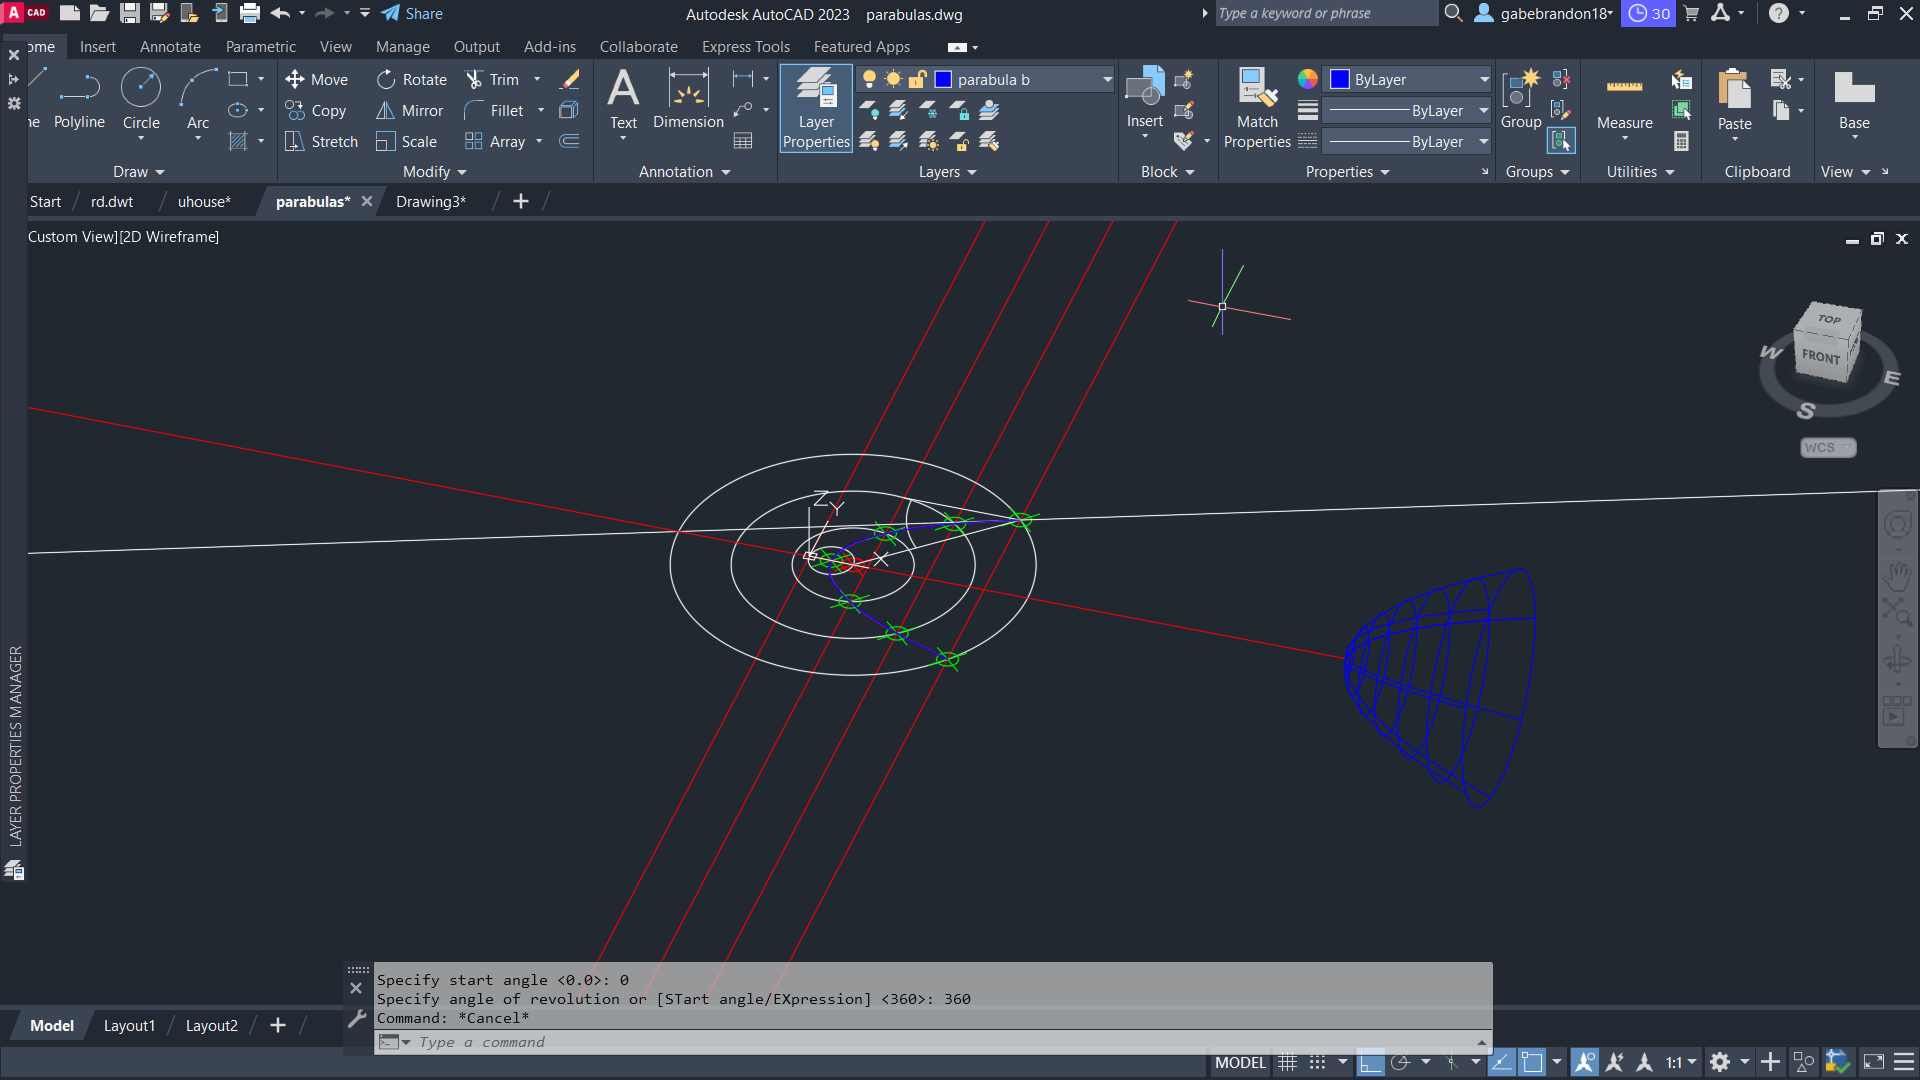The image size is (1920, 1080).
Task: Expand the Draw panel flyout
Action: pos(139,172)
